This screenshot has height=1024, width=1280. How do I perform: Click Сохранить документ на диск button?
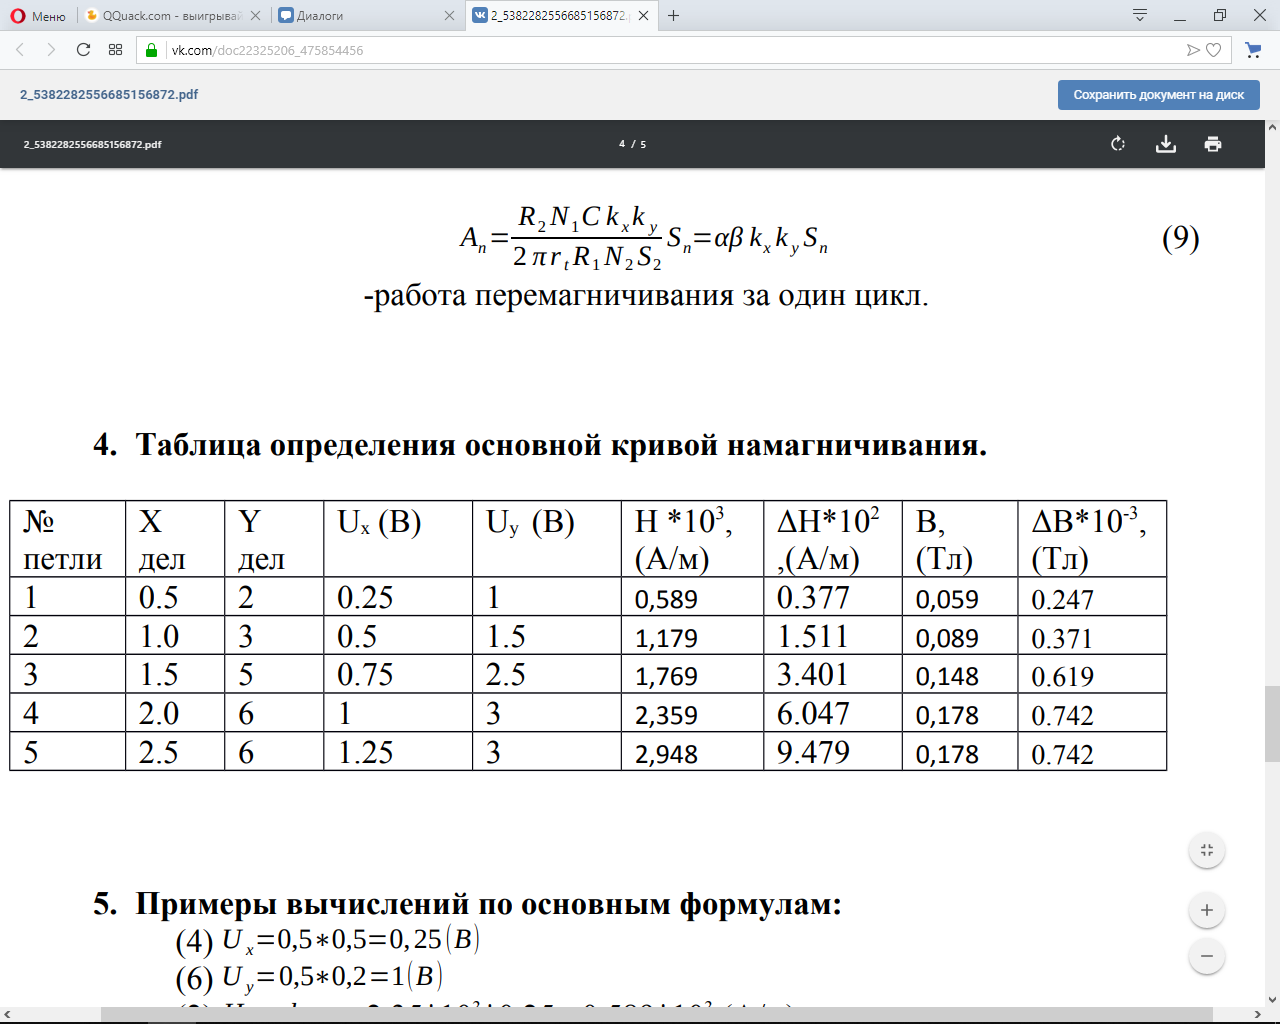click(1159, 95)
